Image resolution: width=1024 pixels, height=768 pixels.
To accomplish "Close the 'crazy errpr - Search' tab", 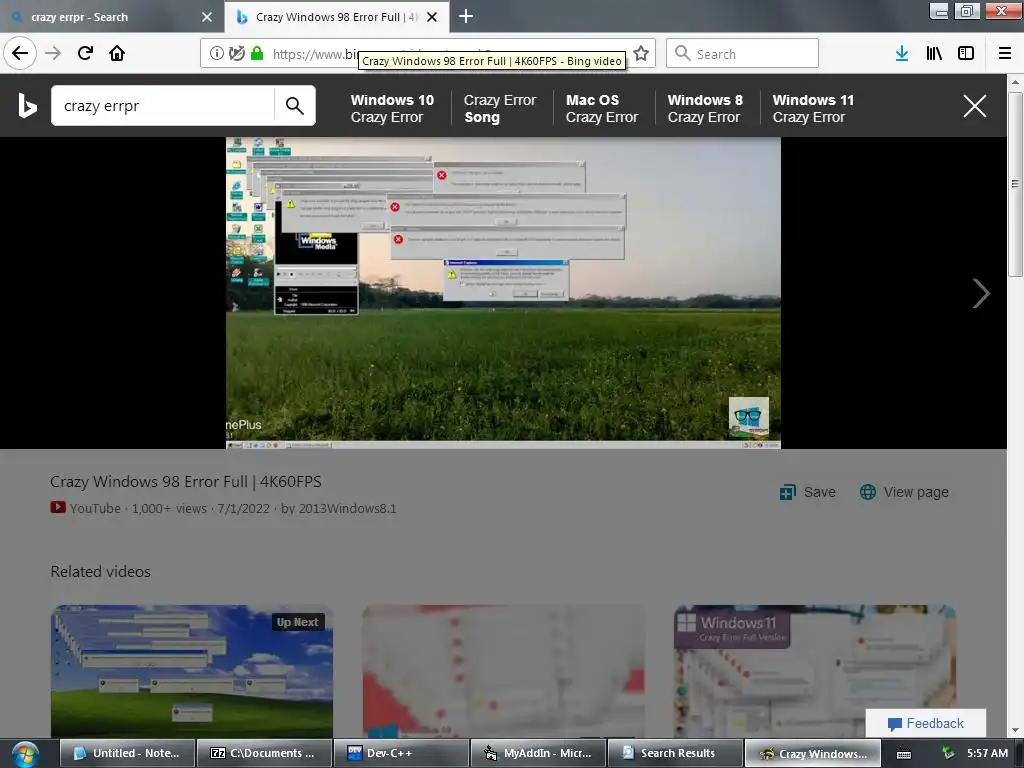I will pos(207,17).
